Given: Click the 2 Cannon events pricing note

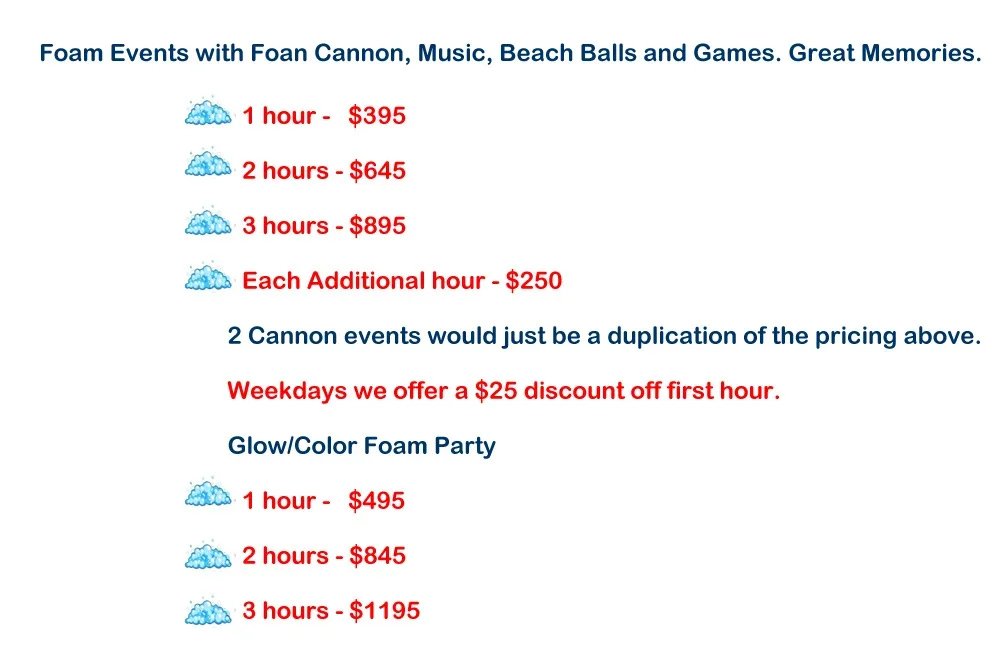Looking at the screenshot, I should click(x=604, y=336).
